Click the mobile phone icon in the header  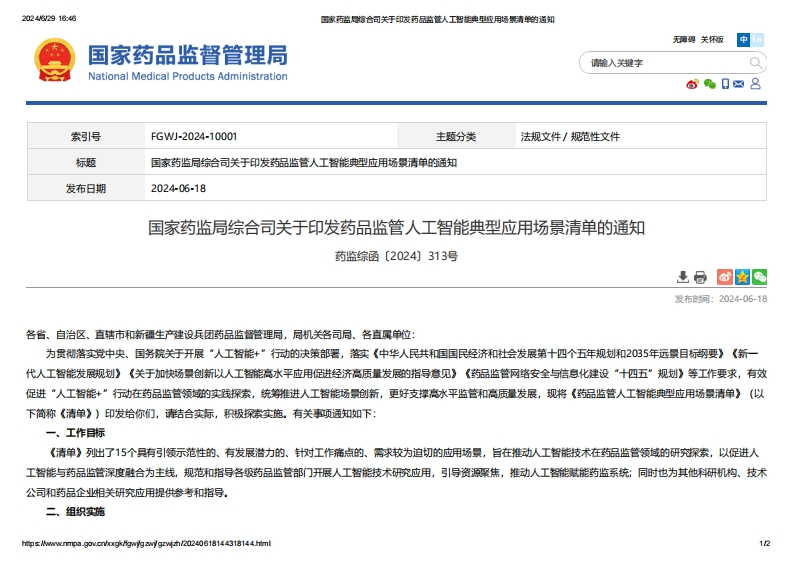725,84
